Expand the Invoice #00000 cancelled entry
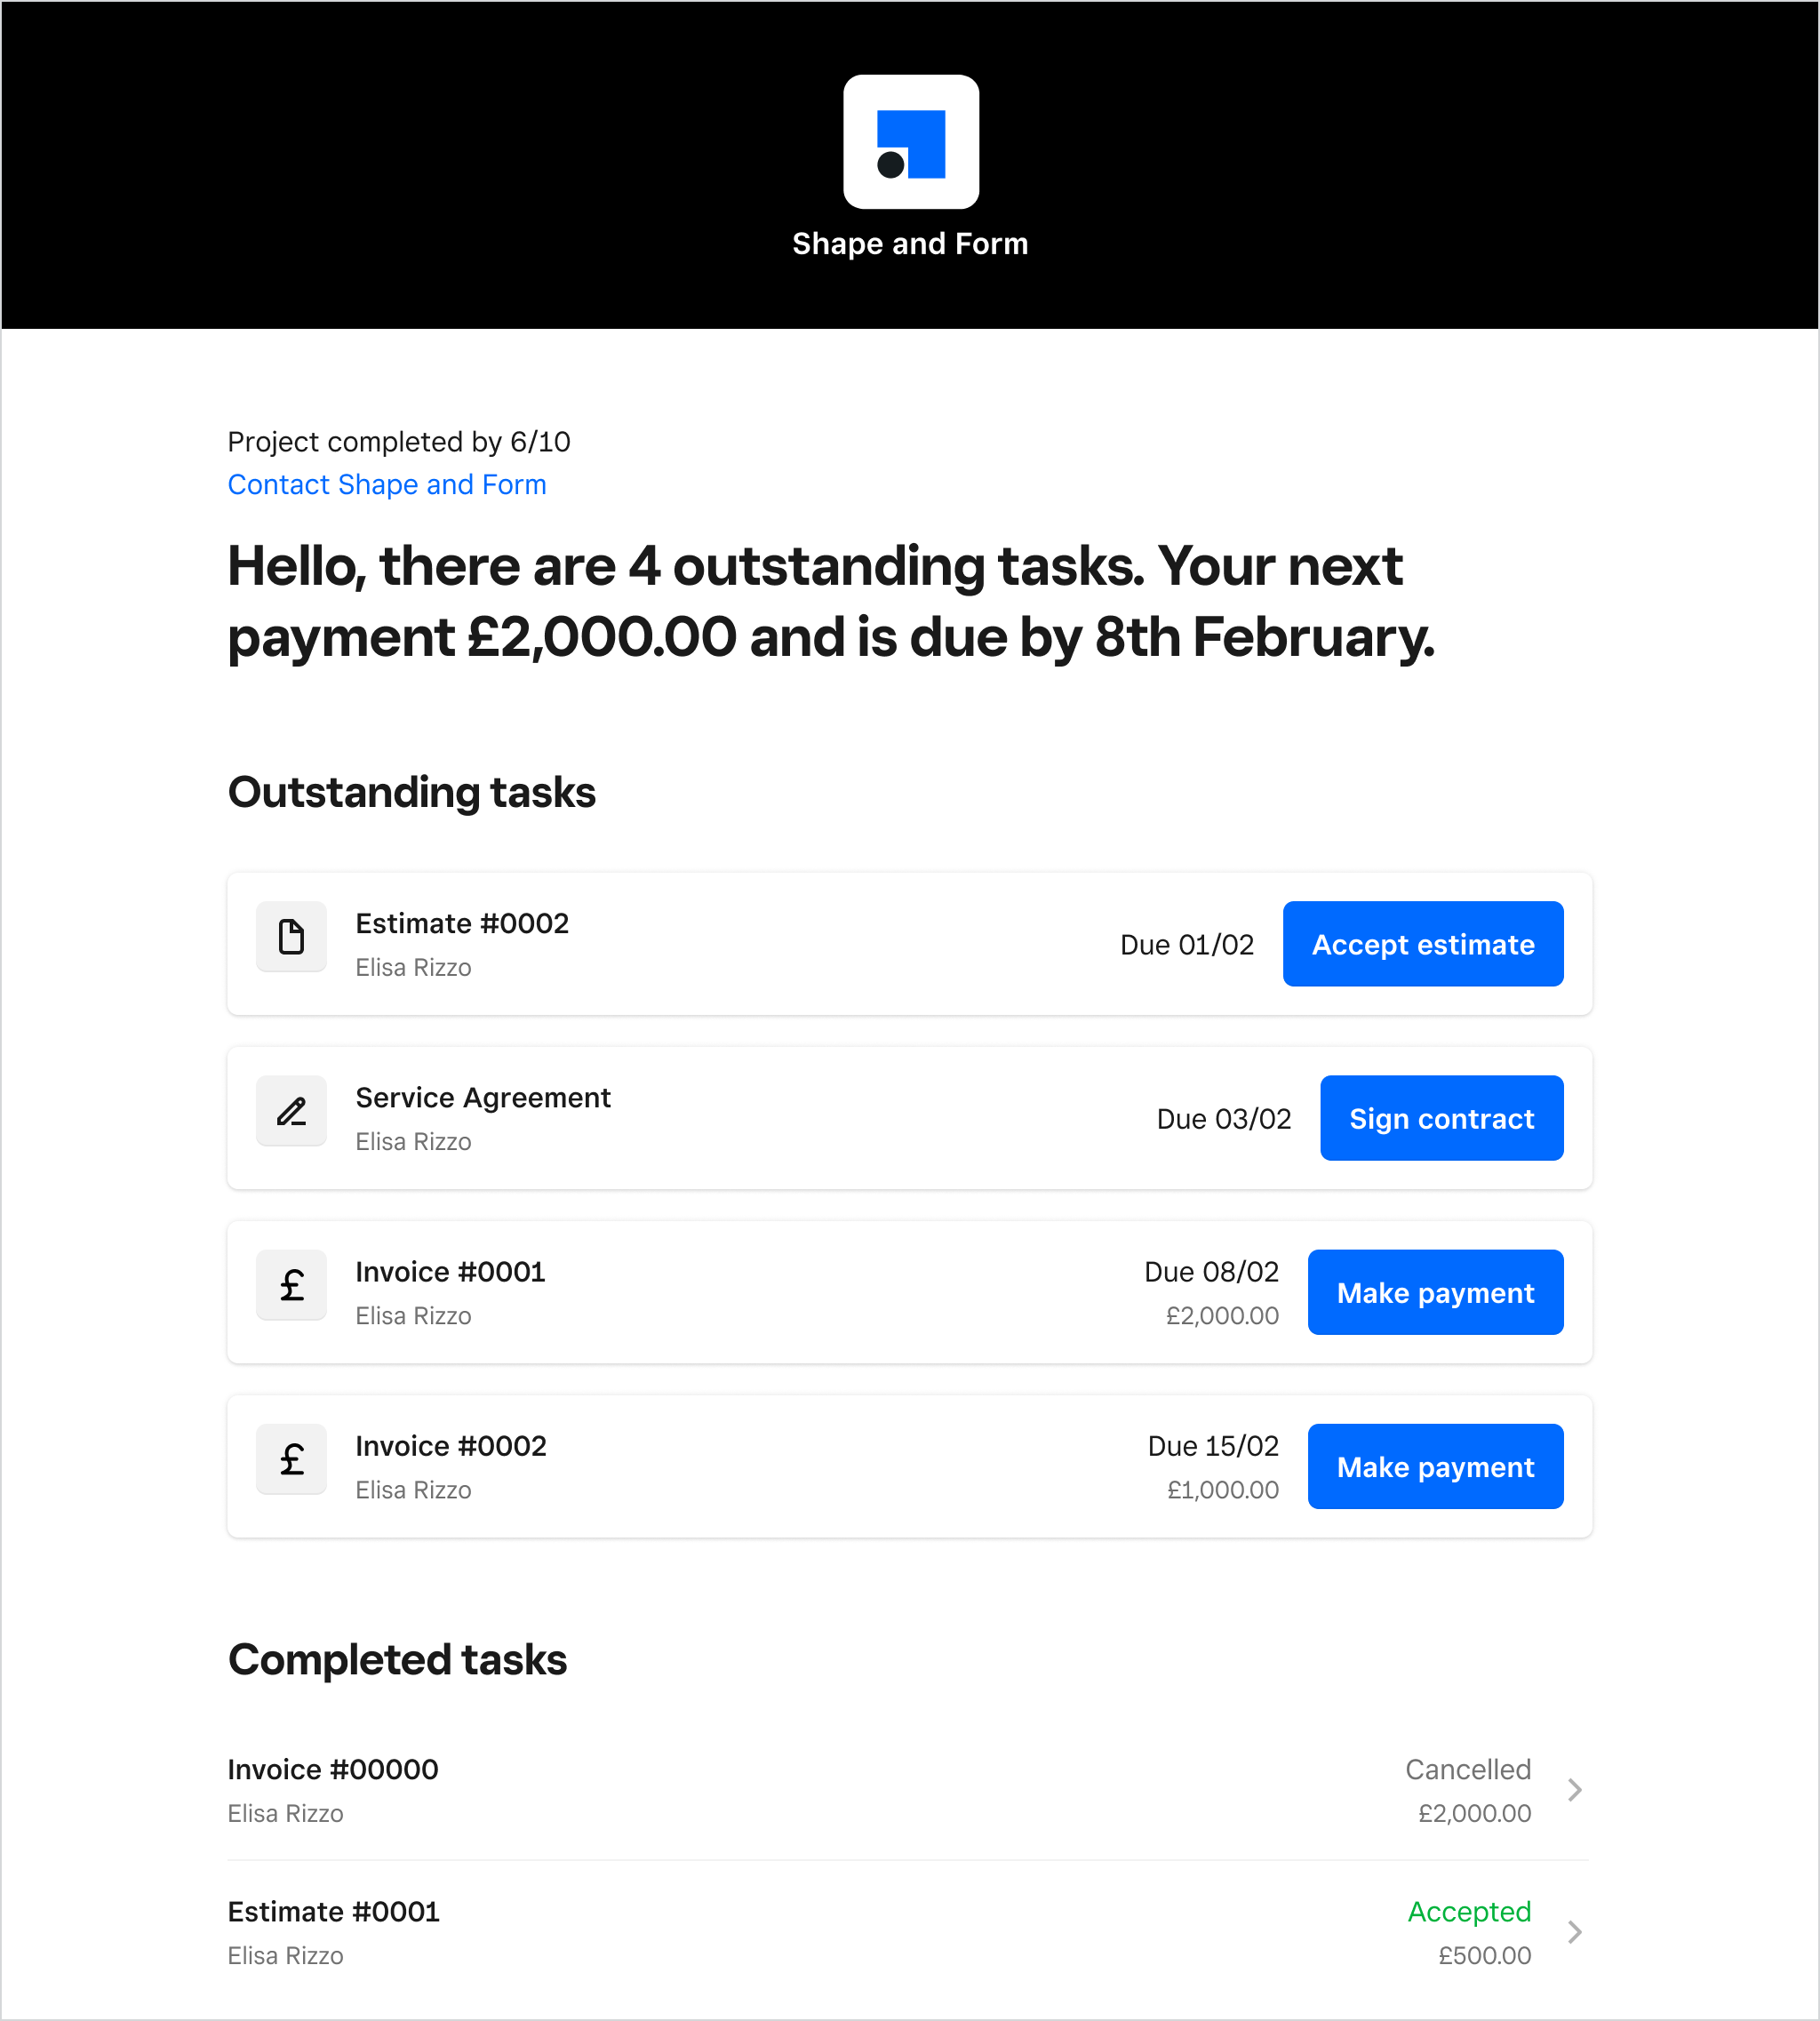The image size is (1820, 2021). (1574, 1790)
